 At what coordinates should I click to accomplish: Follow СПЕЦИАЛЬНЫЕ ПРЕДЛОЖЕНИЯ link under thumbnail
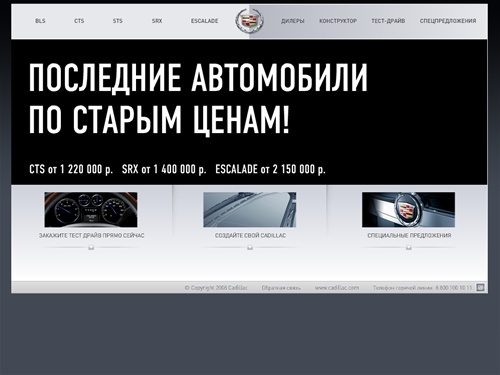409,235
